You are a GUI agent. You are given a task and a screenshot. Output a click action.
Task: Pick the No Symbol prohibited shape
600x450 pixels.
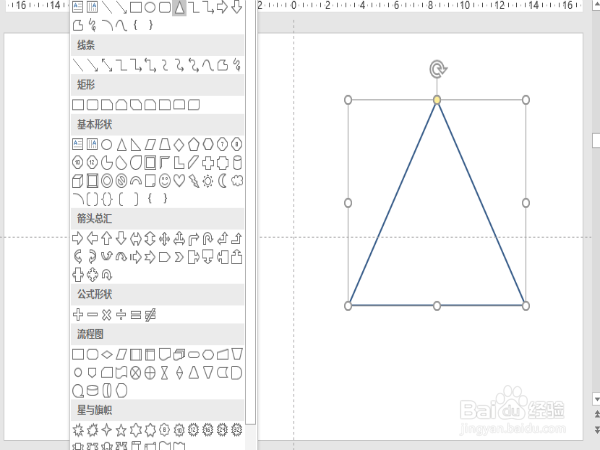pyautogui.click(x=121, y=181)
